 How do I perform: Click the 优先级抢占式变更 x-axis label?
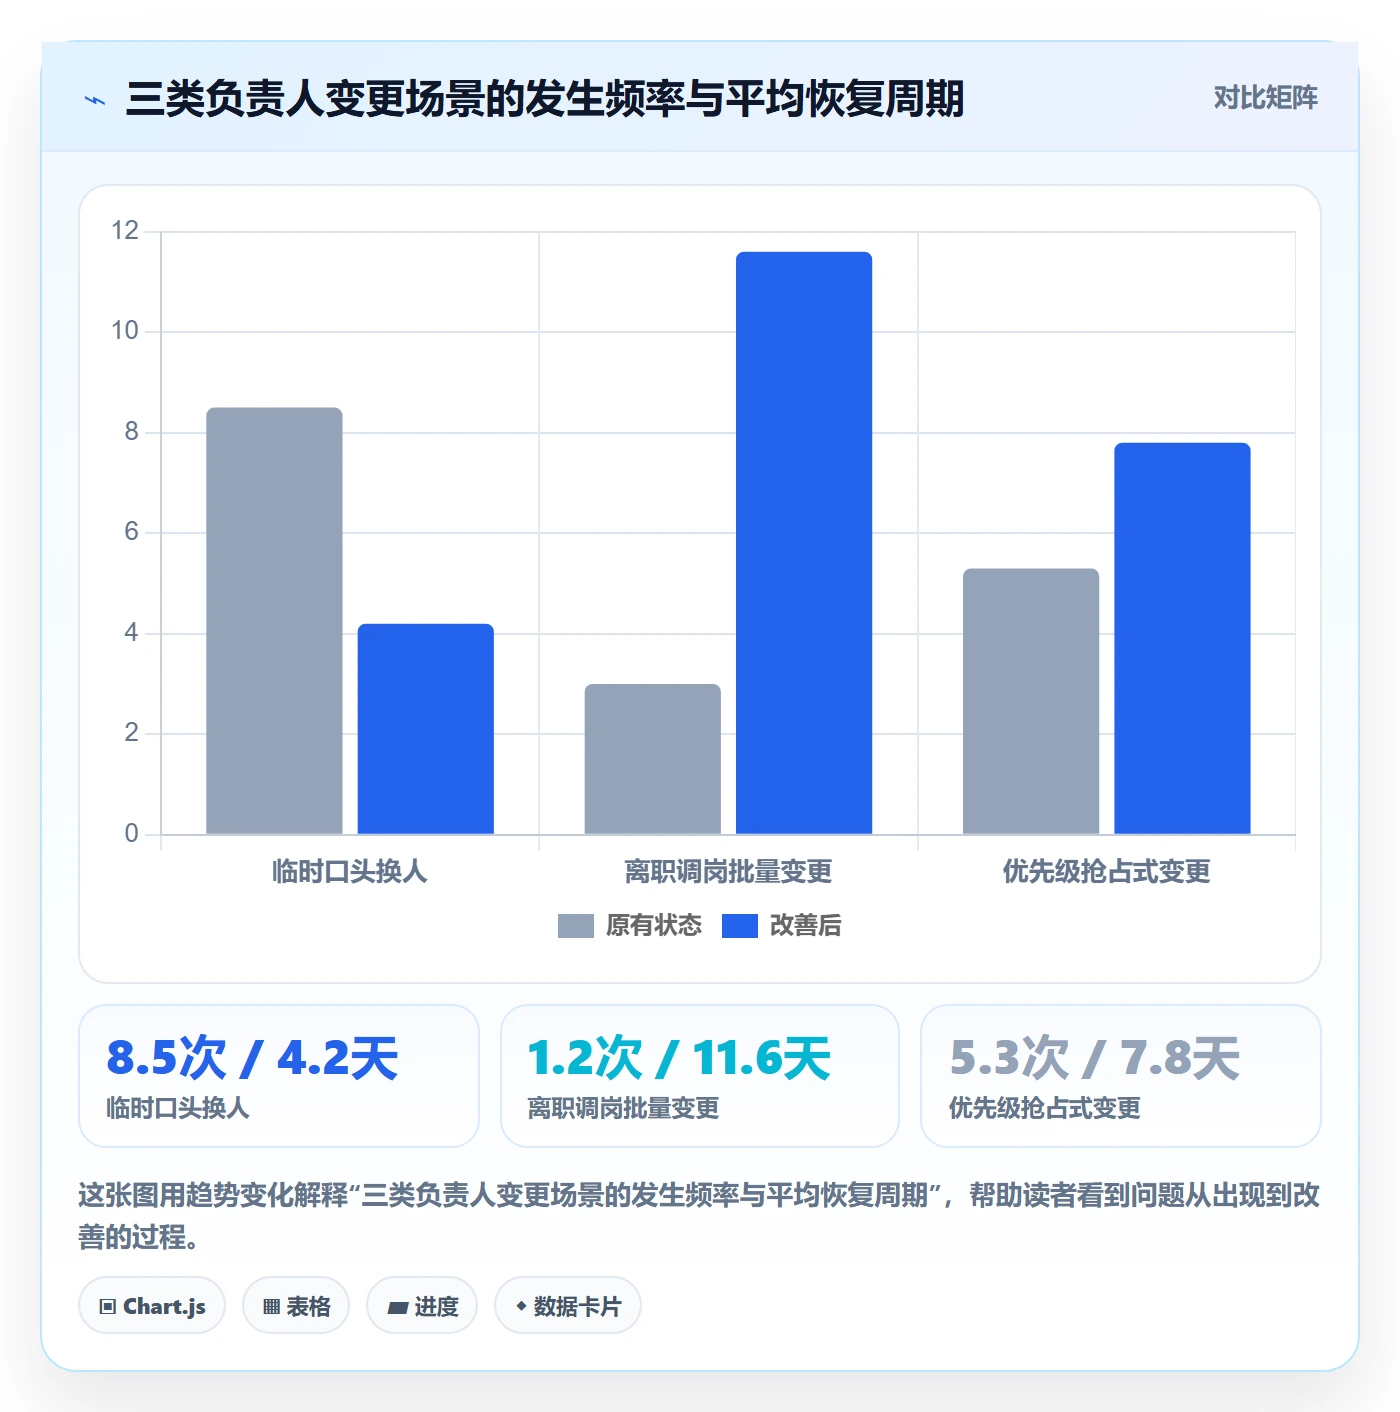[x=1107, y=872]
